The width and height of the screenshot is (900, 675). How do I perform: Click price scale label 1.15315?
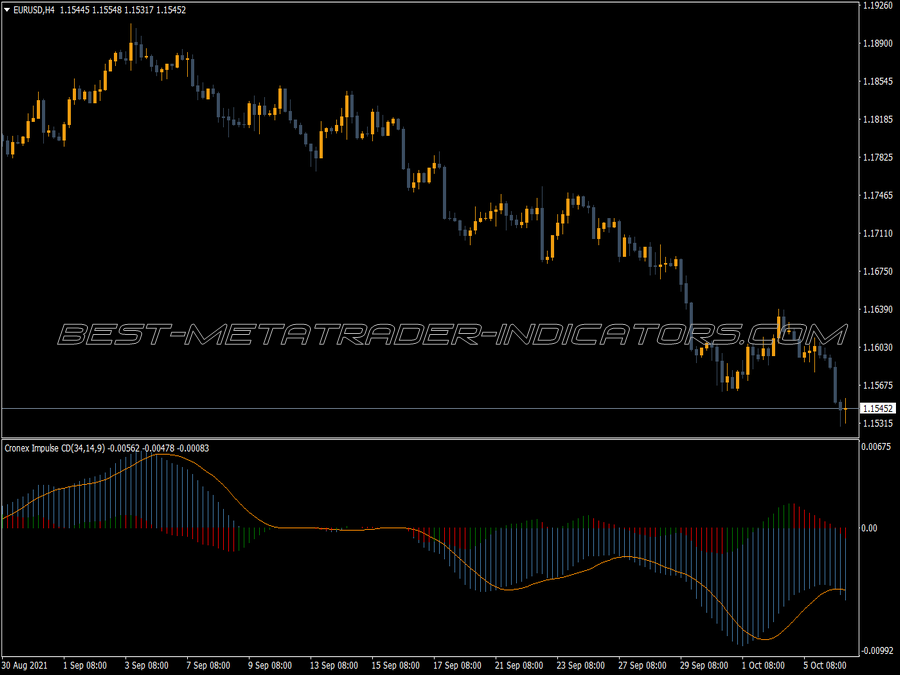click(878, 424)
